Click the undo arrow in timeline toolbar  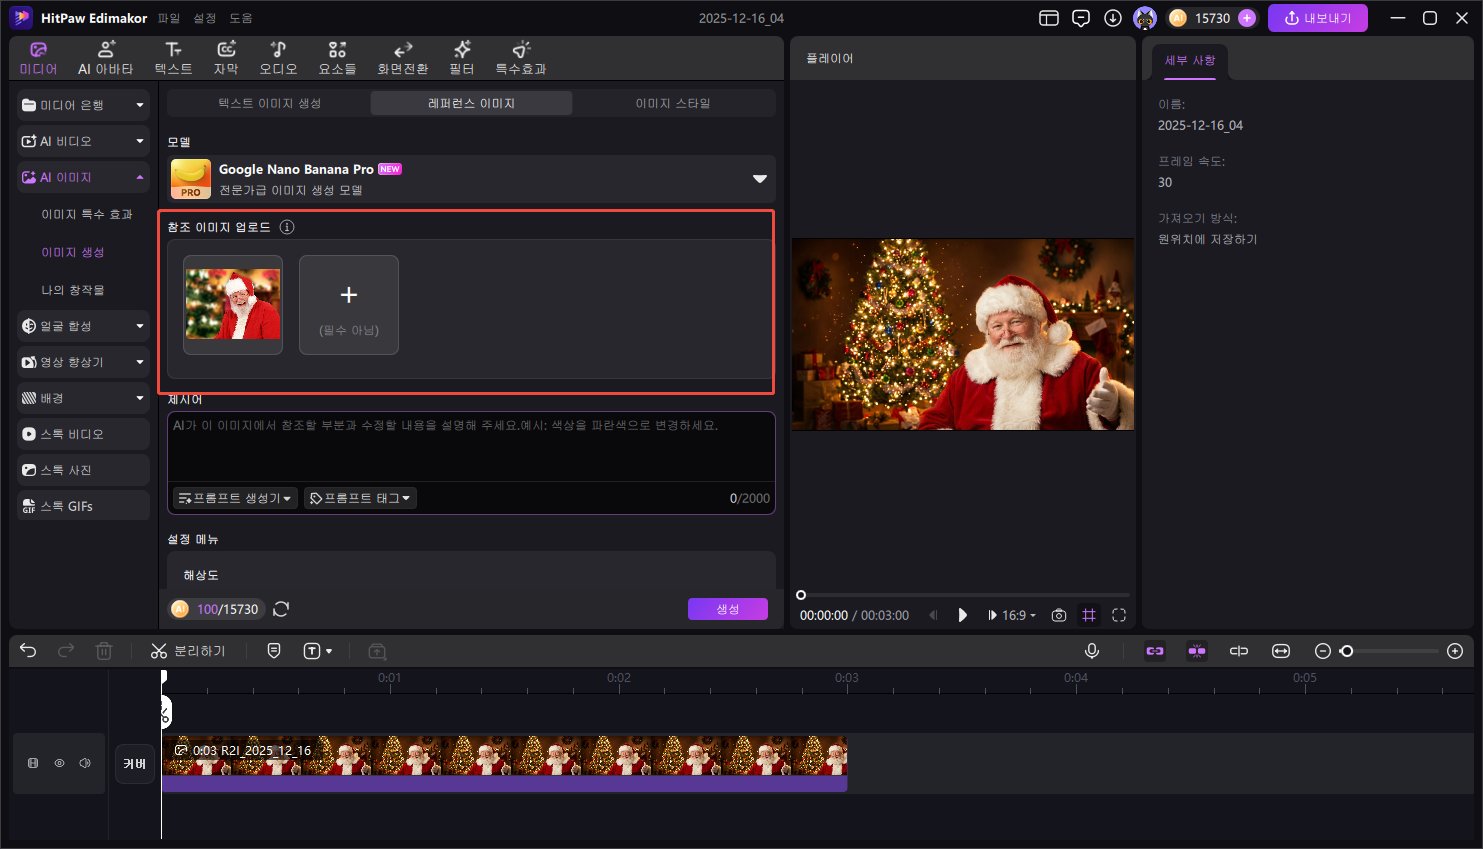[28, 651]
